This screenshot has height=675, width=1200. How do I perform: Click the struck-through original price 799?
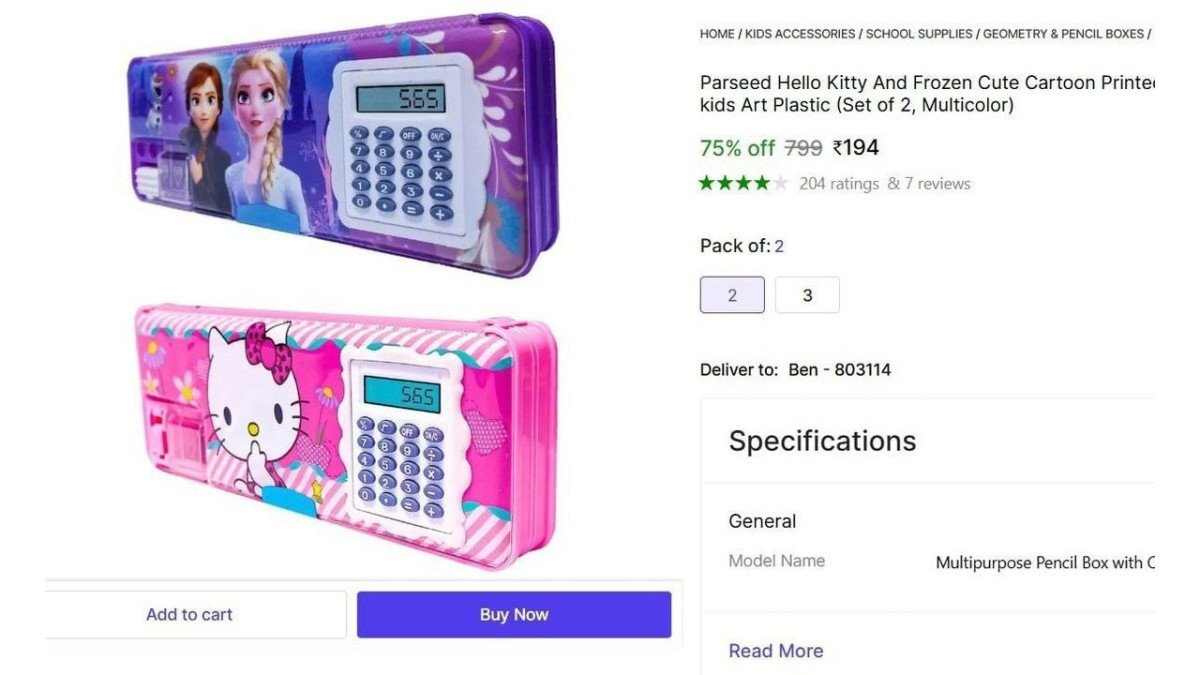point(804,147)
